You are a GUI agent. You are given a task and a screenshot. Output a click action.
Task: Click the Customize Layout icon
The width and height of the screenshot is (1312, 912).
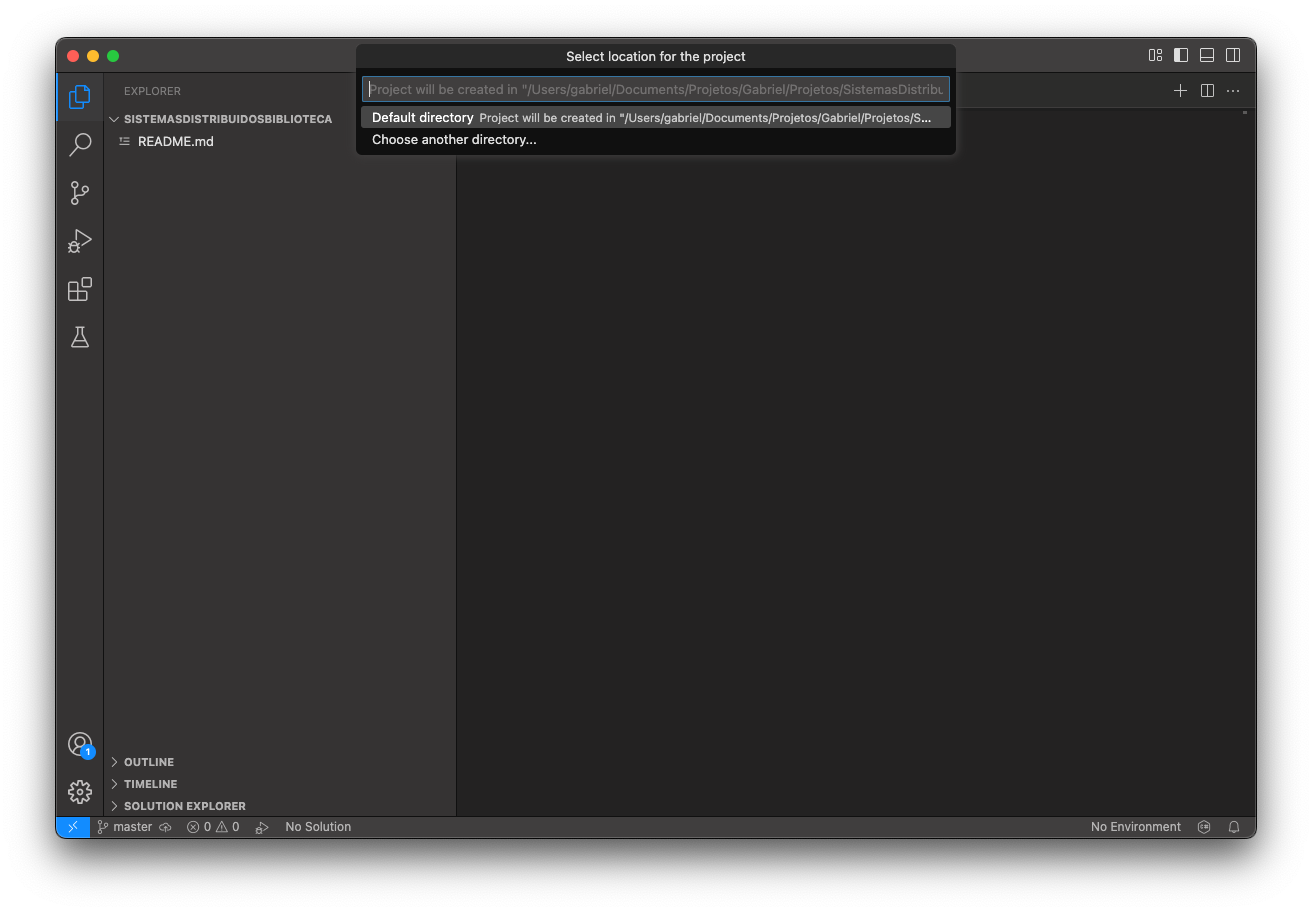(x=1155, y=56)
